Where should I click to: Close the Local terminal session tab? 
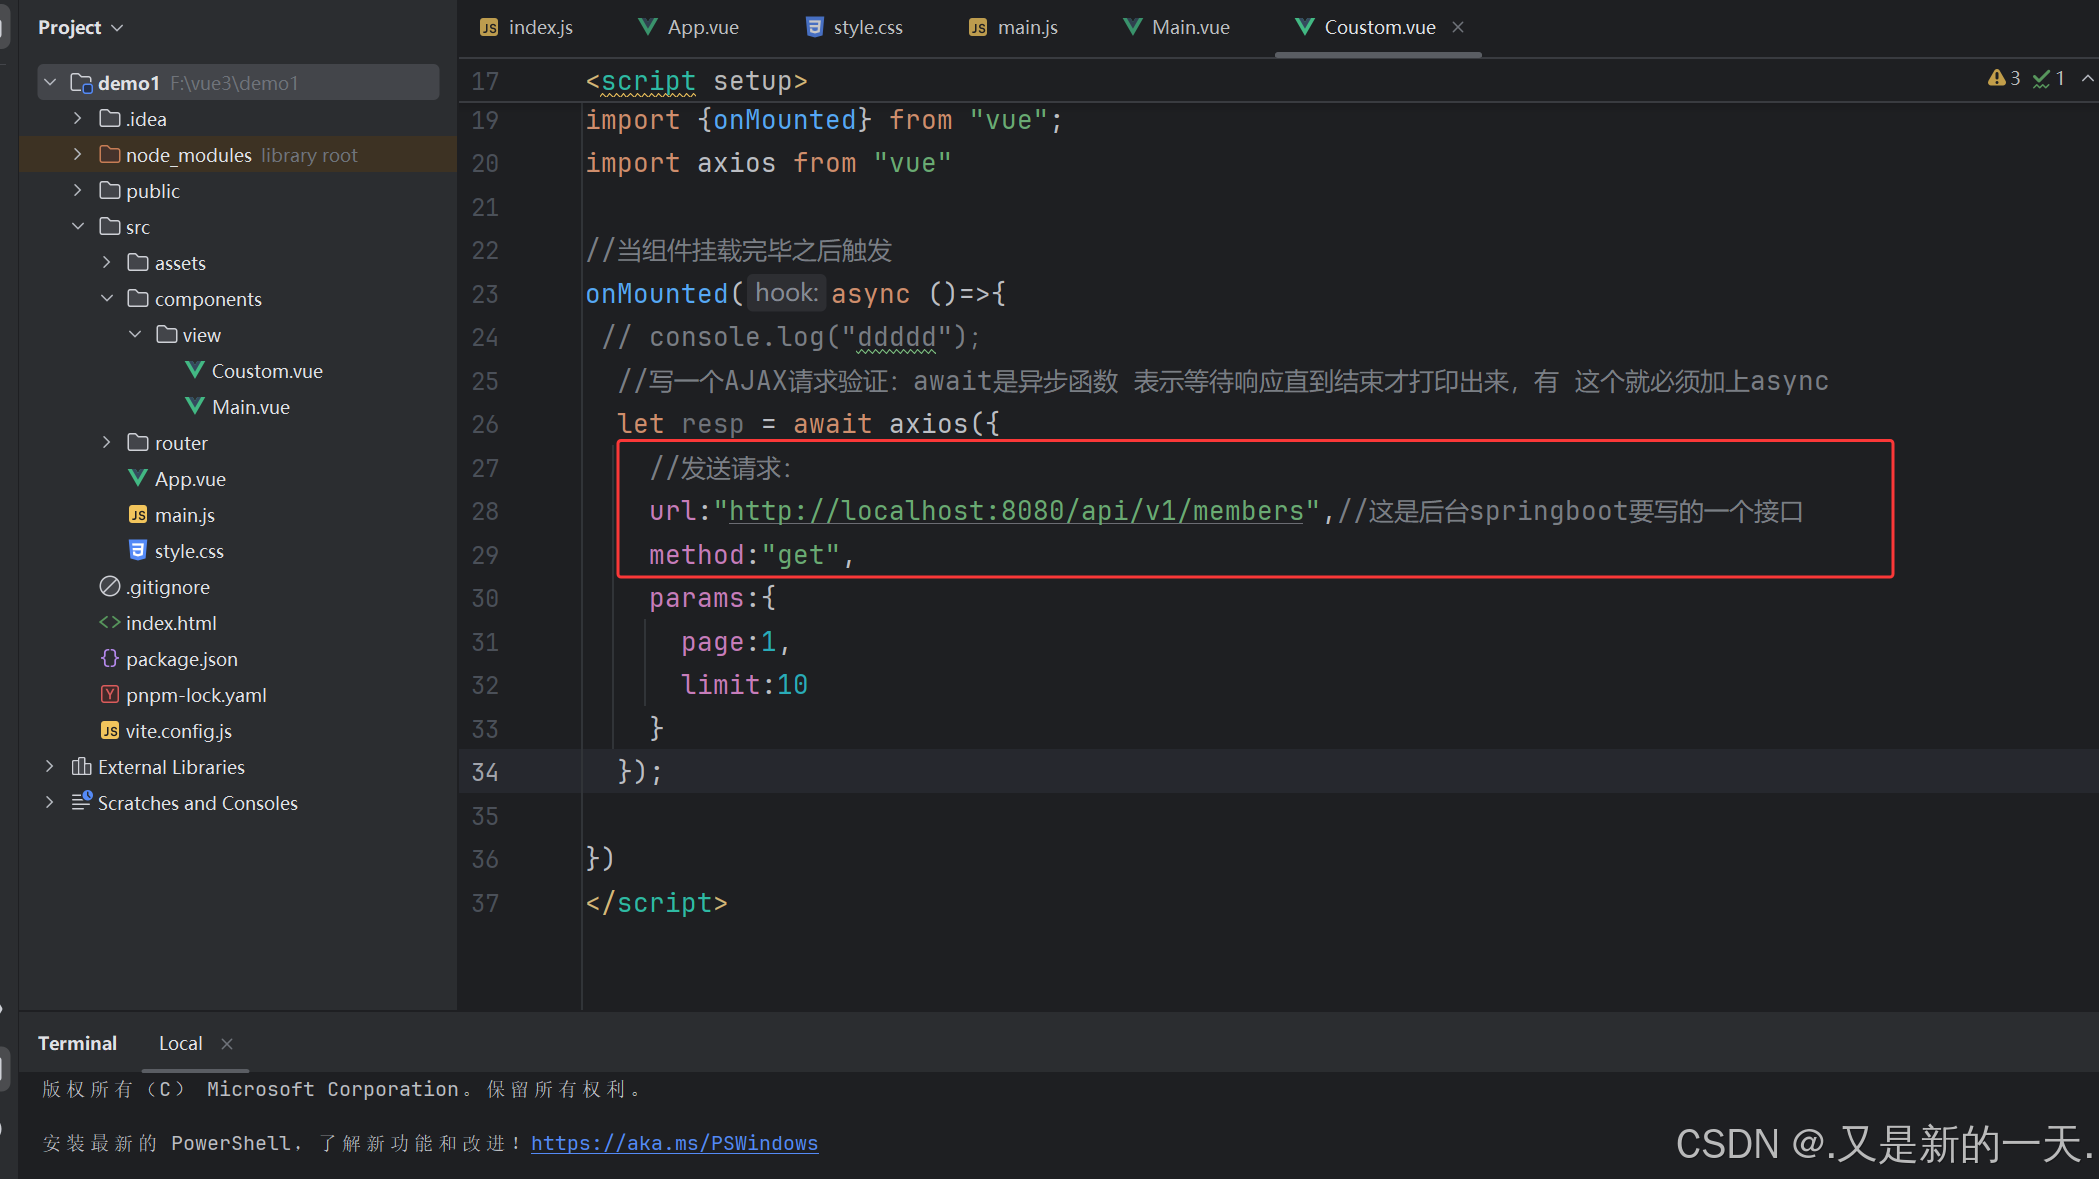point(227,1043)
